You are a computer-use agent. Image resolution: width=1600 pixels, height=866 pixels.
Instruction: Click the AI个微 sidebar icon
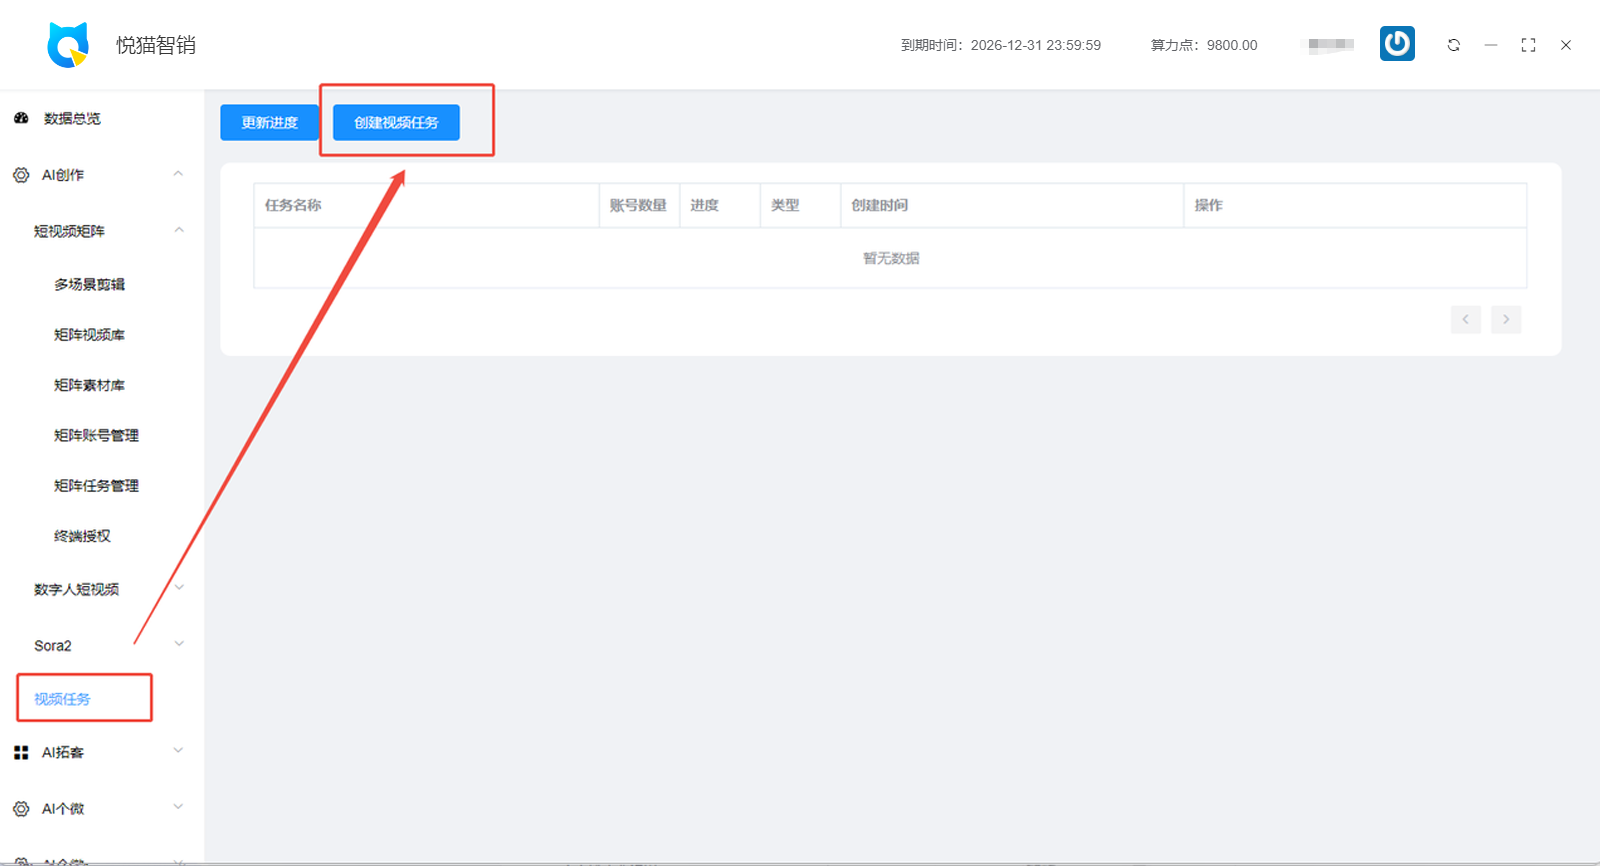21,808
